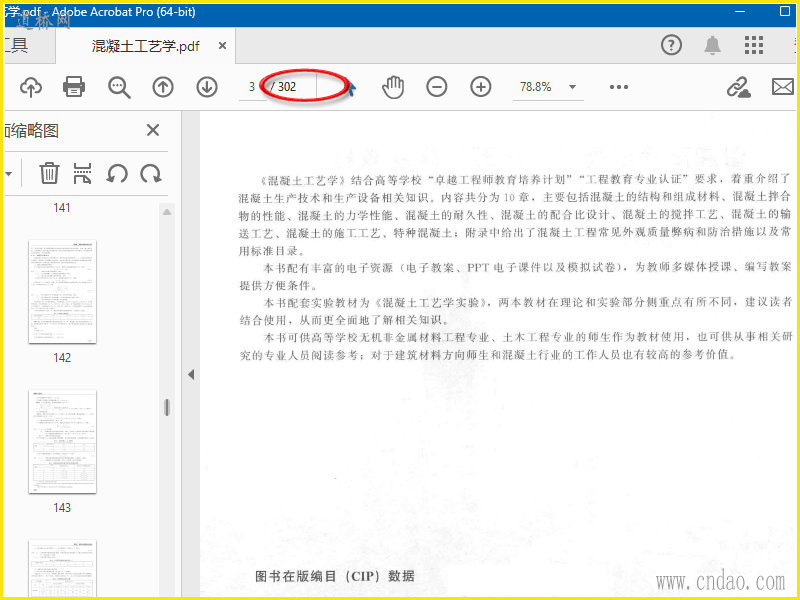Close the 混凝土工艺学.pdf tab
This screenshot has height=600, width=800.
222,46
